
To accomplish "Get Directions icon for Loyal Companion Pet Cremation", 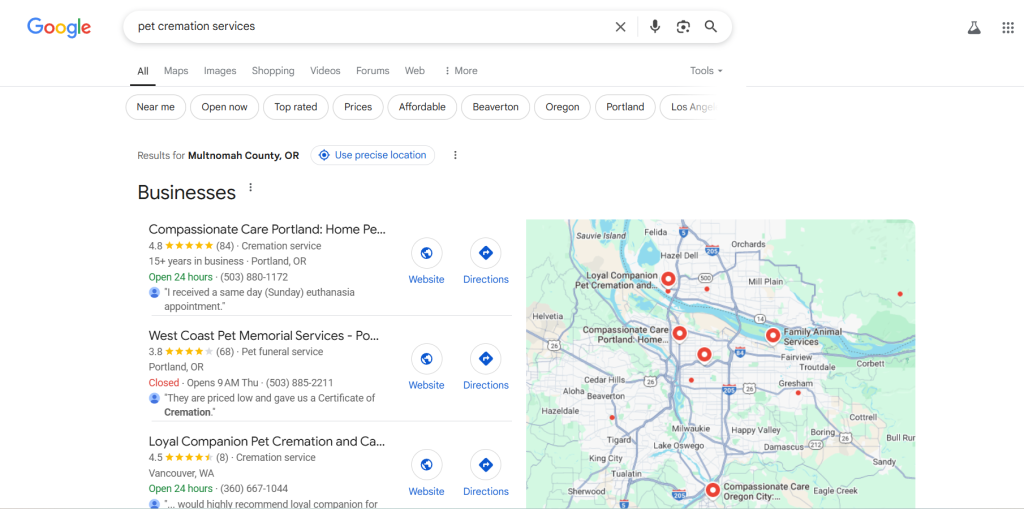I will click(x=486, y=465).
